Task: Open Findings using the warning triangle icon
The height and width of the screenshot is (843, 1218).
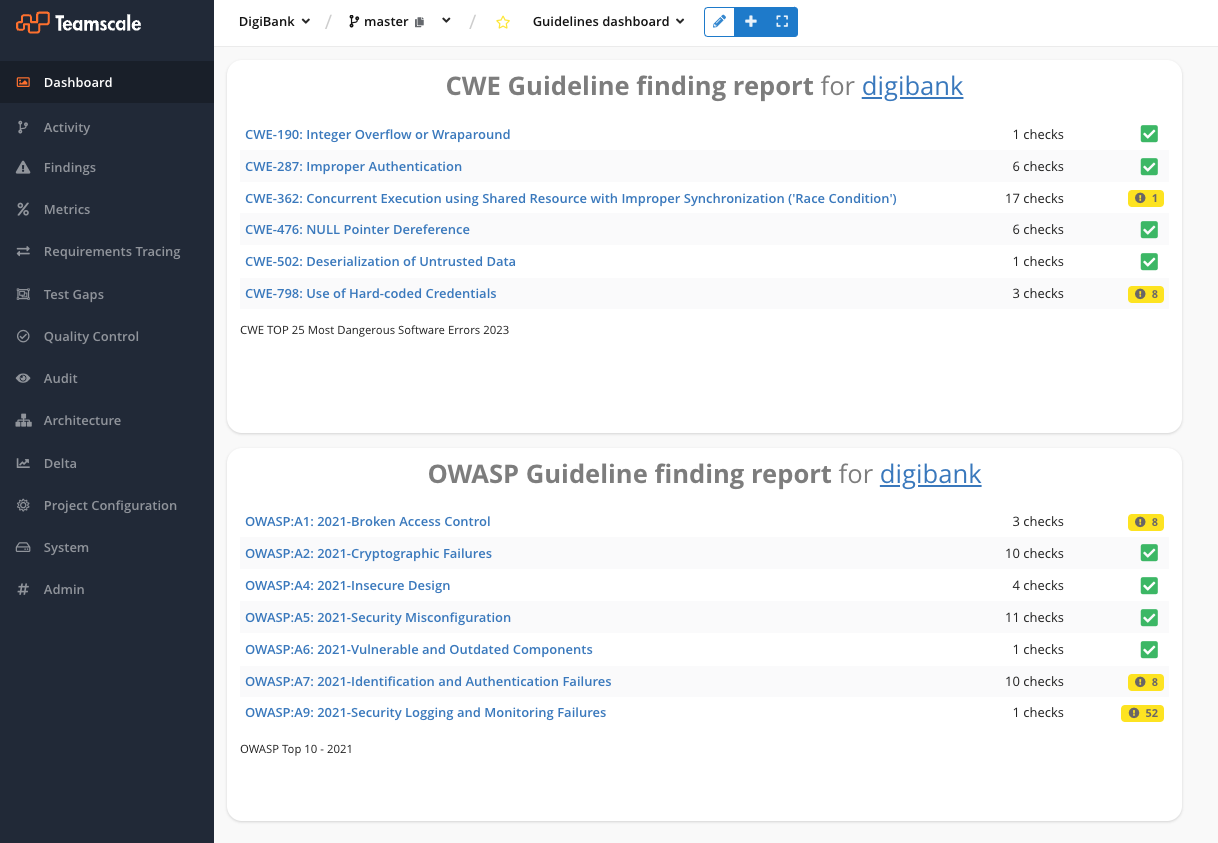Action: click(x=24, y=167)
